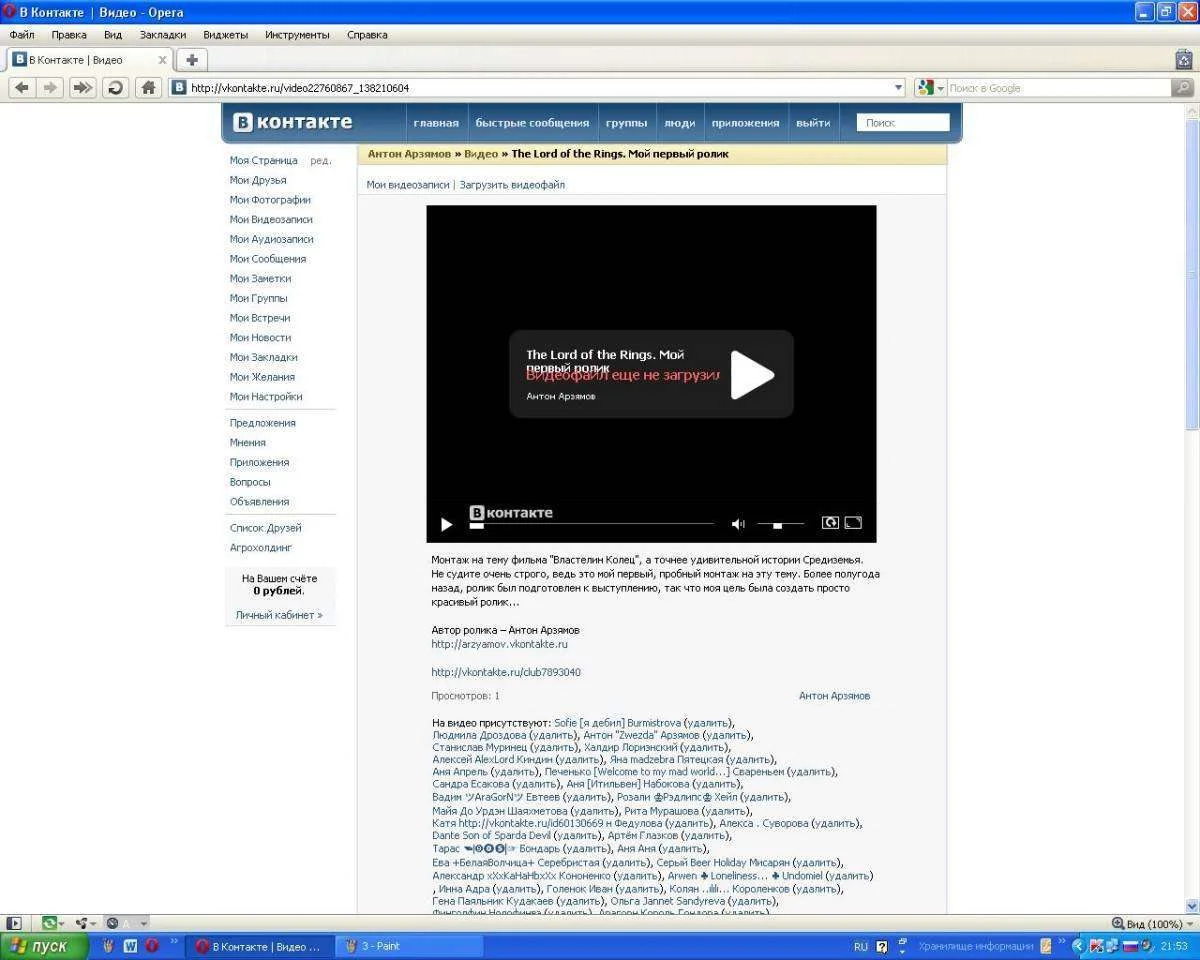Mute the video with the speaker icon

738,523
